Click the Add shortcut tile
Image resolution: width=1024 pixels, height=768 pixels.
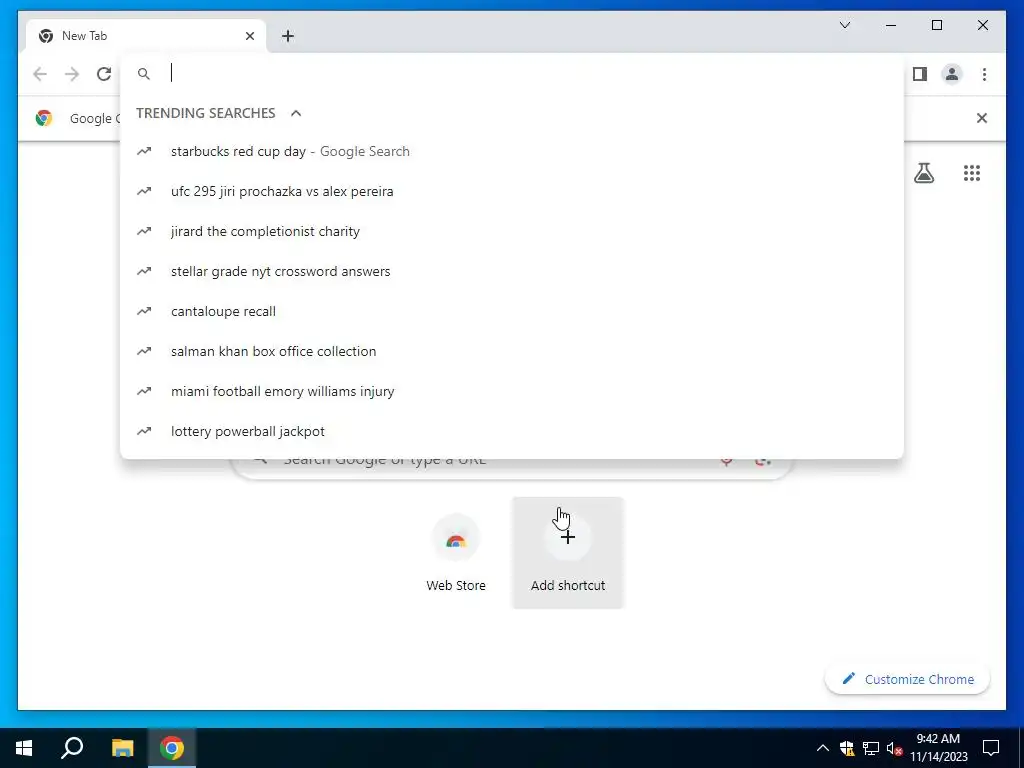[568, 552]
